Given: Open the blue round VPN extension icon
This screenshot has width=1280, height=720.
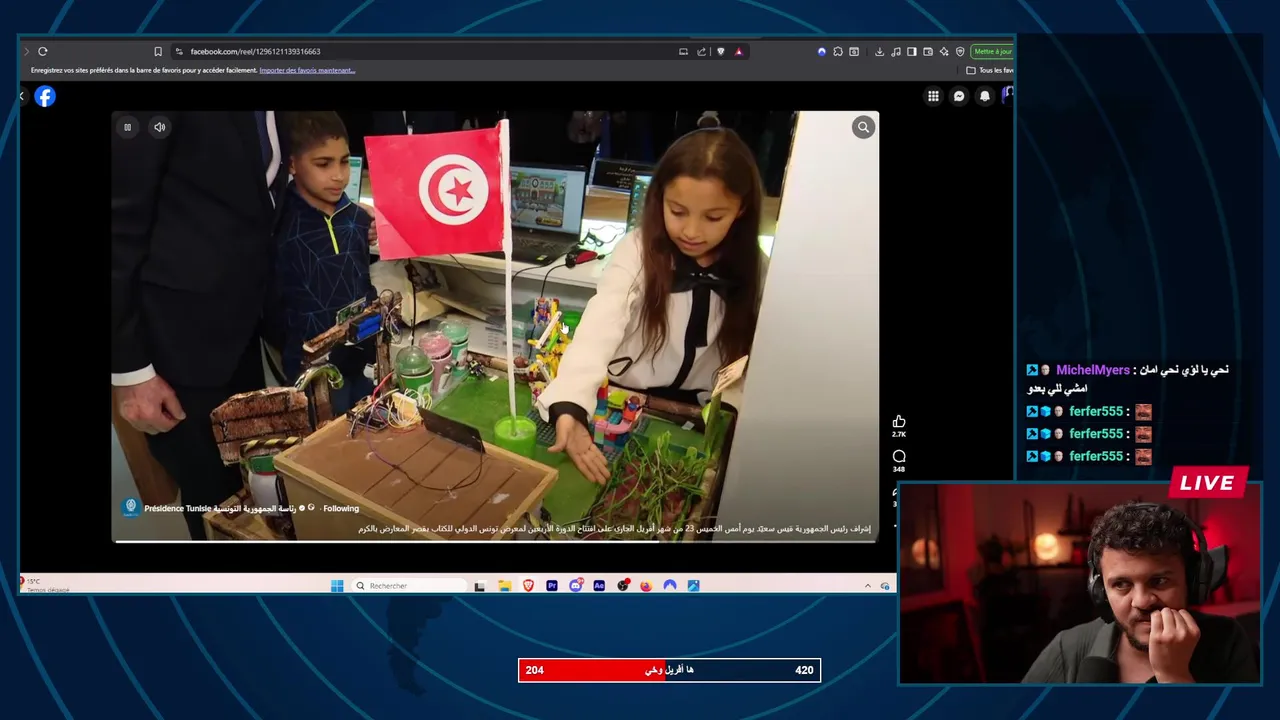Looking at the screenshot, I should point(822,52).
